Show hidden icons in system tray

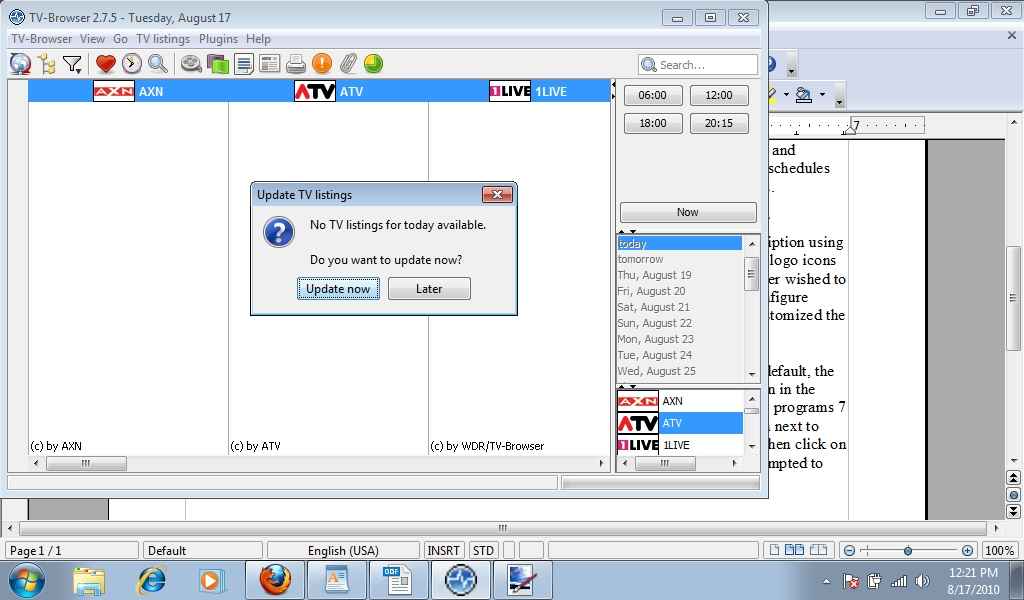[826, 581]
